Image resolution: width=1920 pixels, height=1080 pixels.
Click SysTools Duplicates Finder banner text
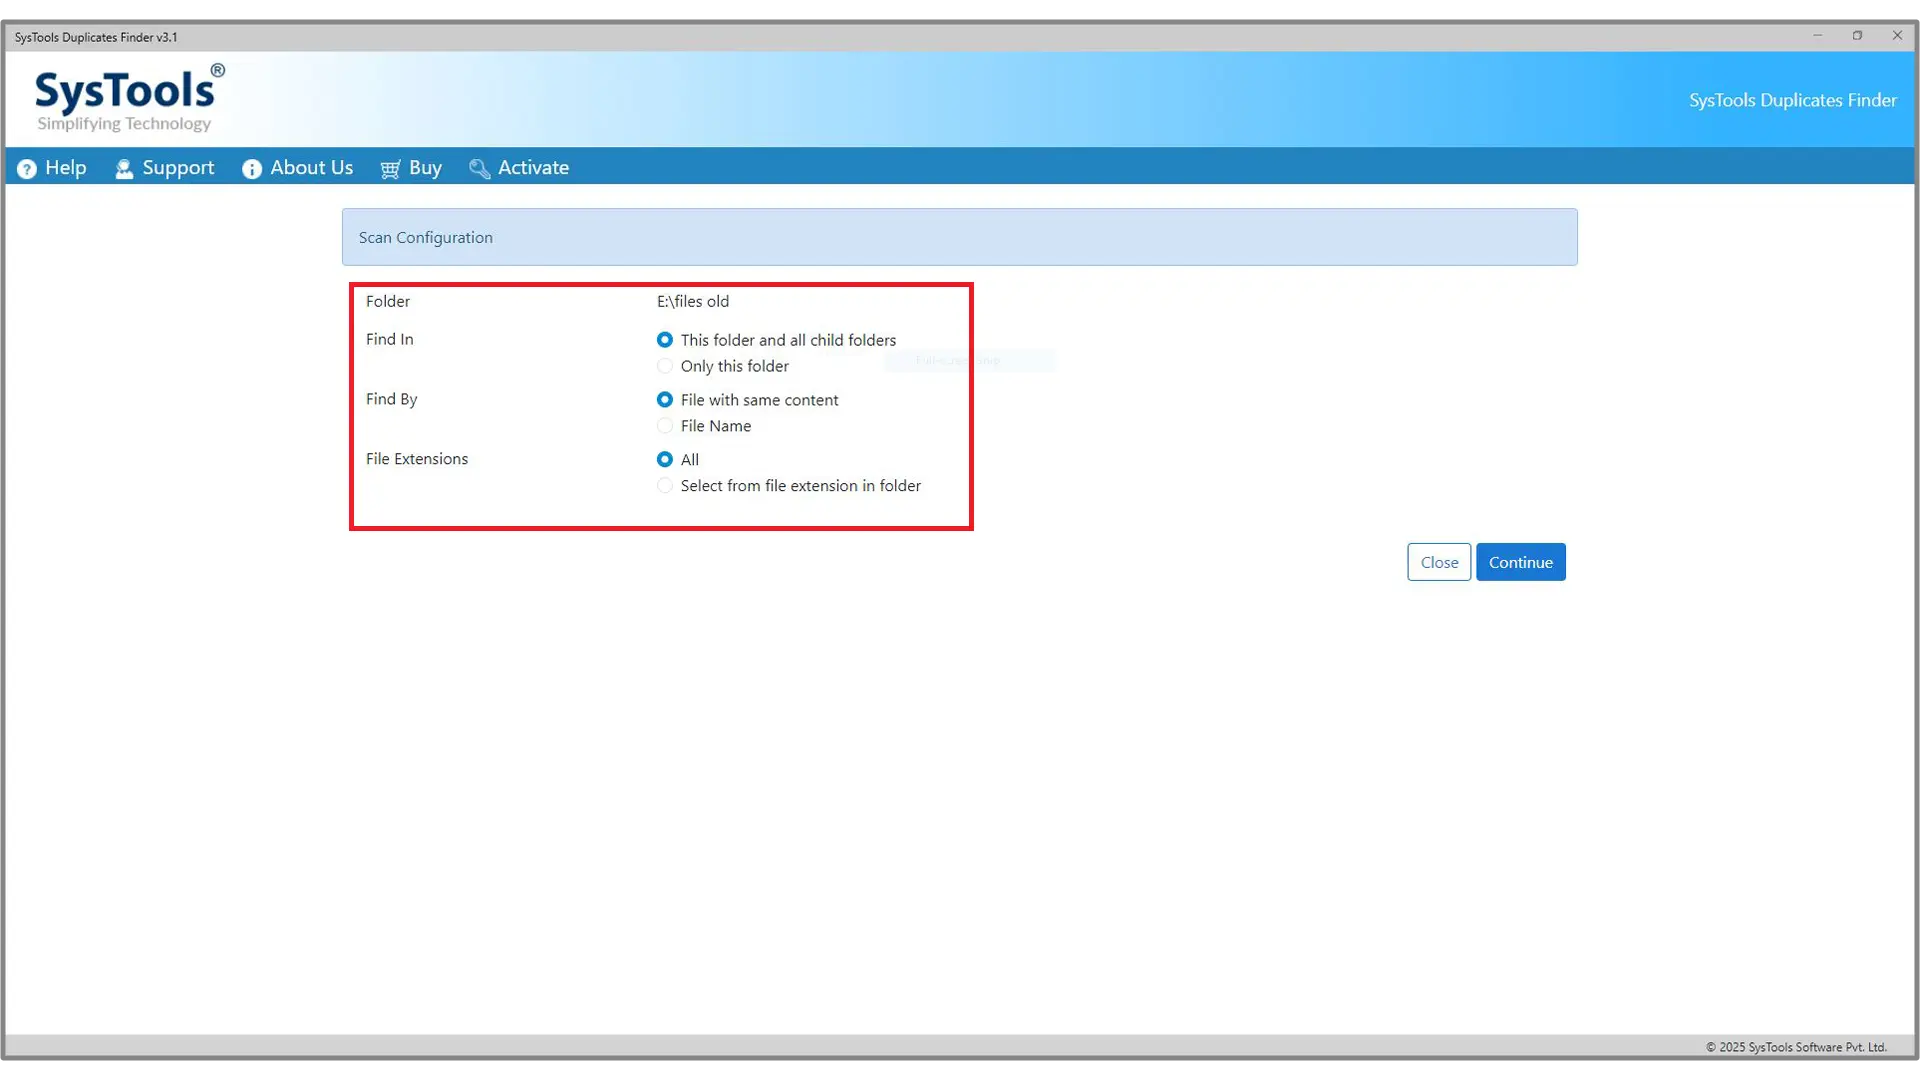pyautogui.click(x=1792, y=100)
